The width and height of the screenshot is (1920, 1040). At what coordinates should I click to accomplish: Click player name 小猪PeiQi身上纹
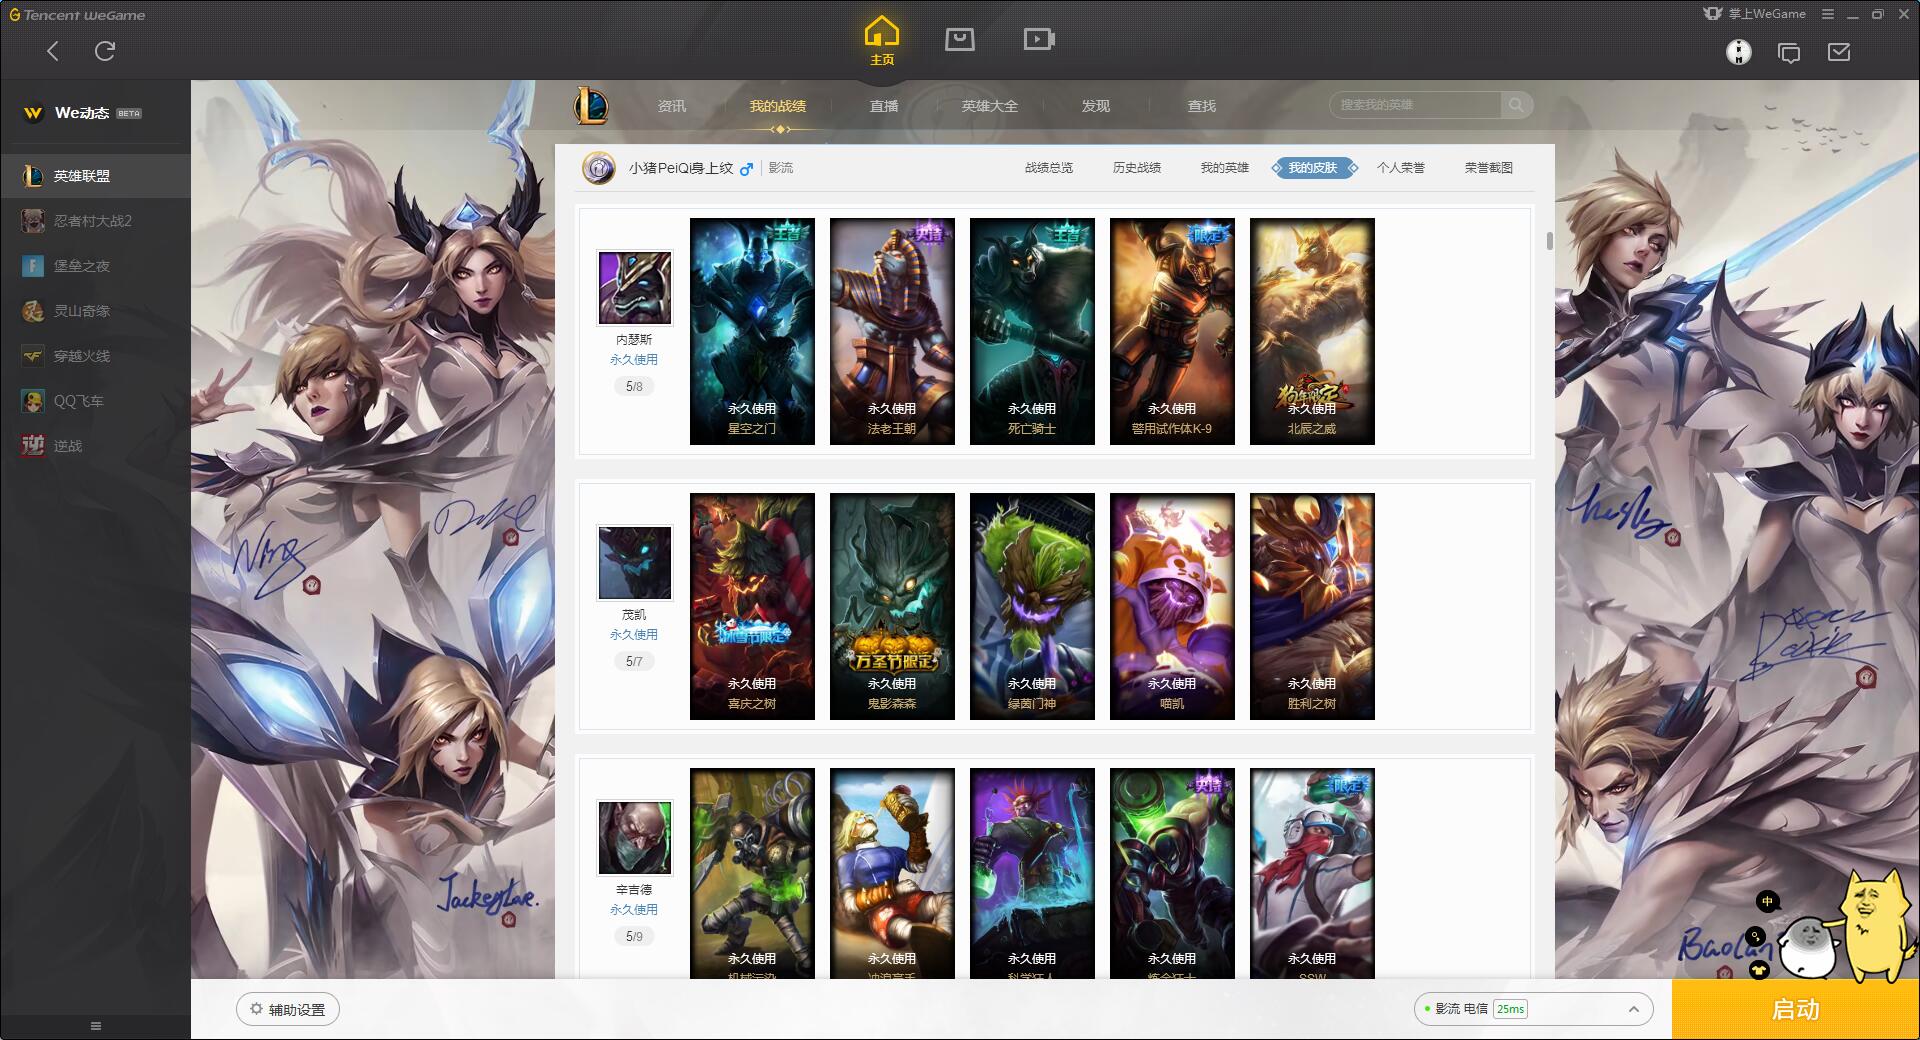[681, 168]
